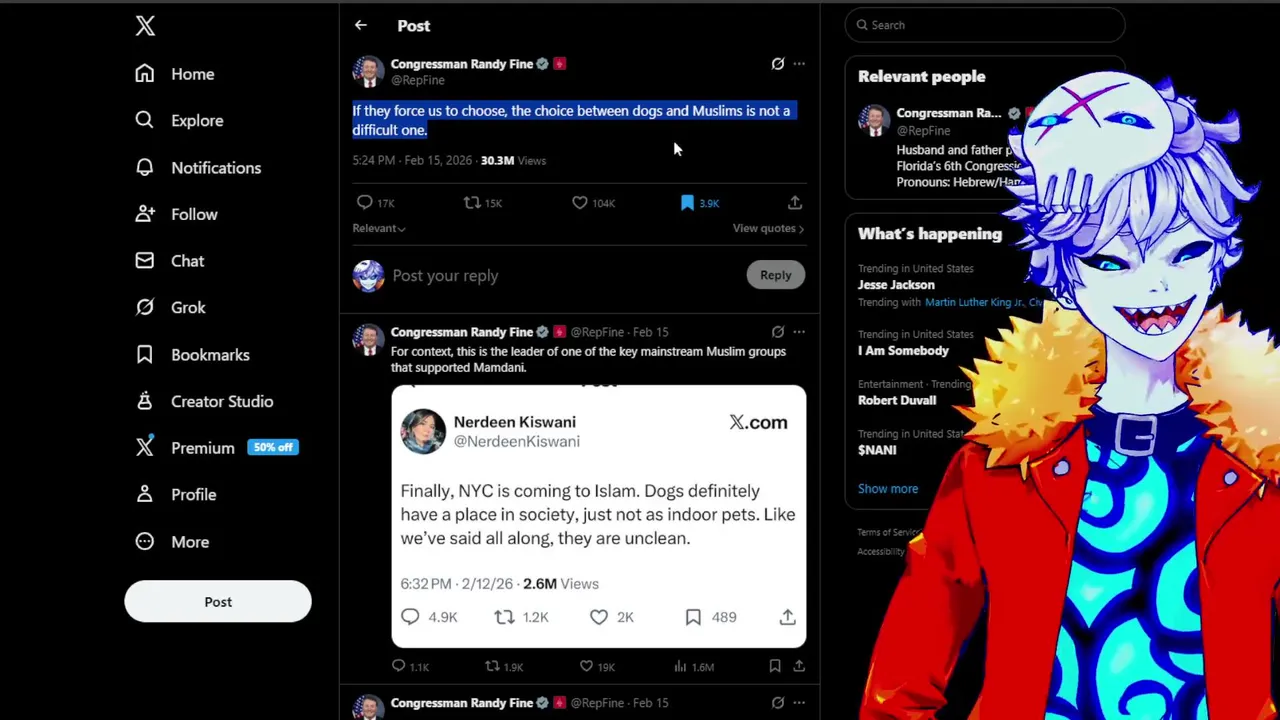1280x720 pixels.
Task: Click the Show more trending link
Action: (888, 489)
